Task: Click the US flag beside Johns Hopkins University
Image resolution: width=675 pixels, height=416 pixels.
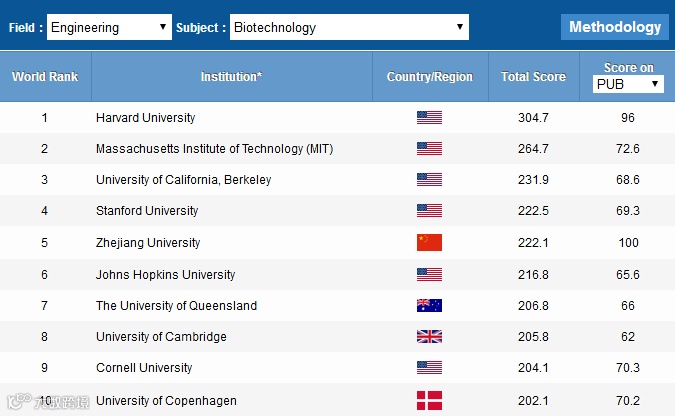Action: [x=429, y=274]
